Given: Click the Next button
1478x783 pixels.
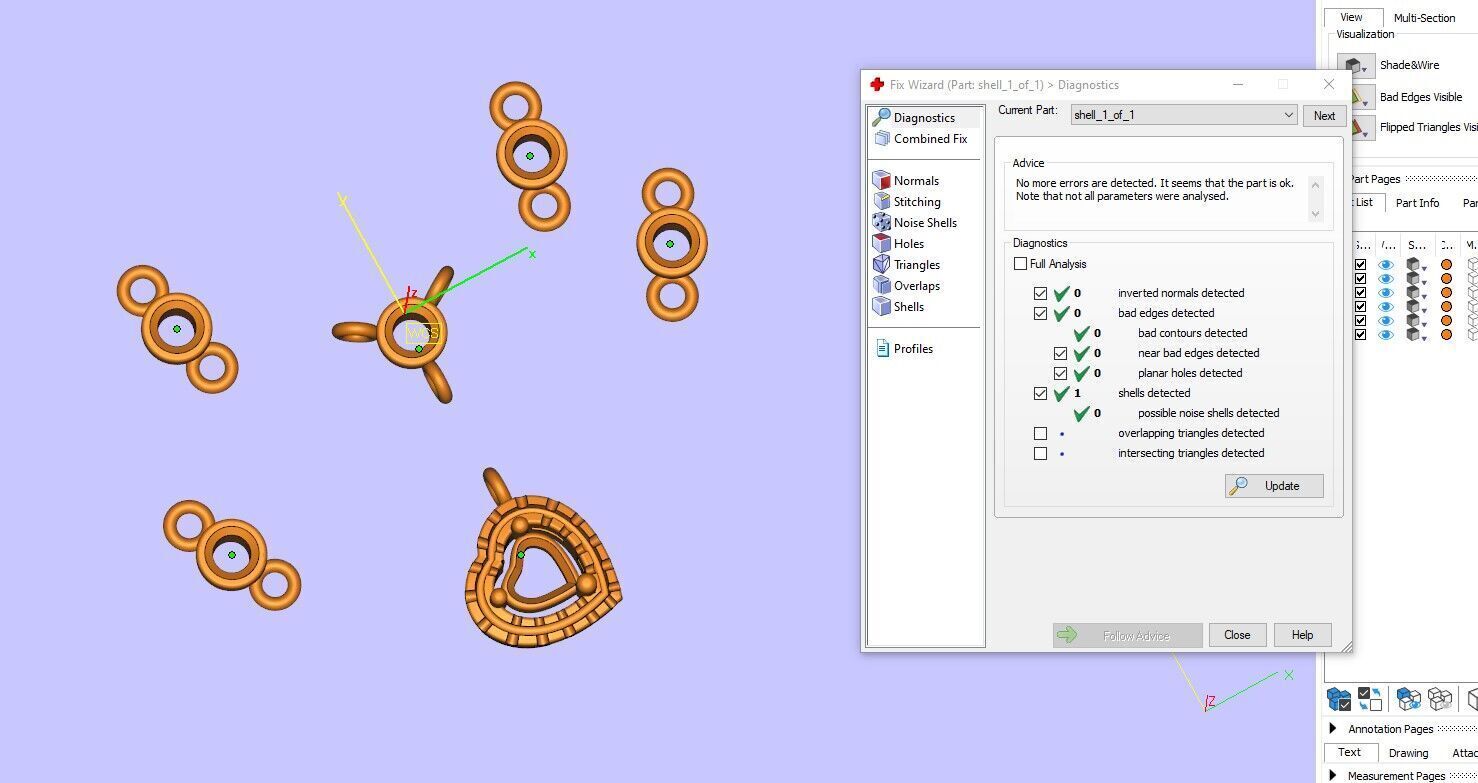Looking at the screenshot, I should [1324, 116].
